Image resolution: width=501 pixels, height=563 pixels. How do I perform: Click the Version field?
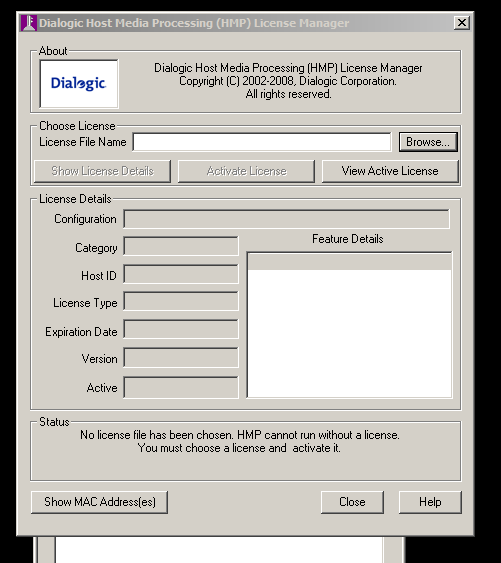click(x=181, y=358)
